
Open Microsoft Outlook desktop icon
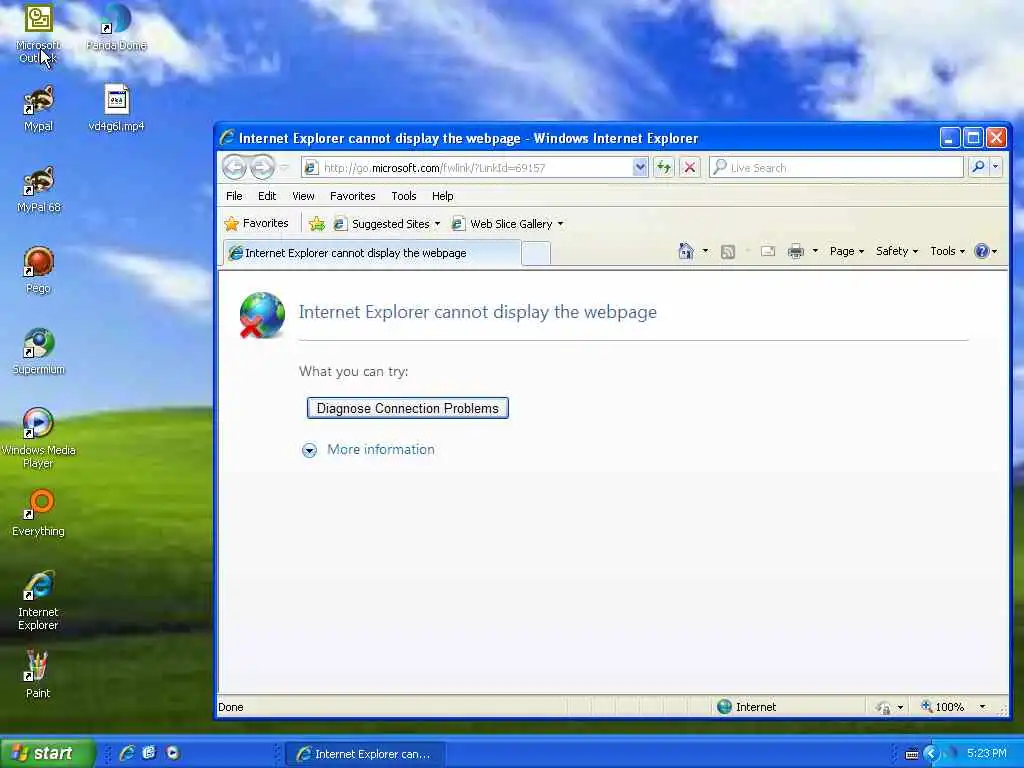tap(38, 33)
